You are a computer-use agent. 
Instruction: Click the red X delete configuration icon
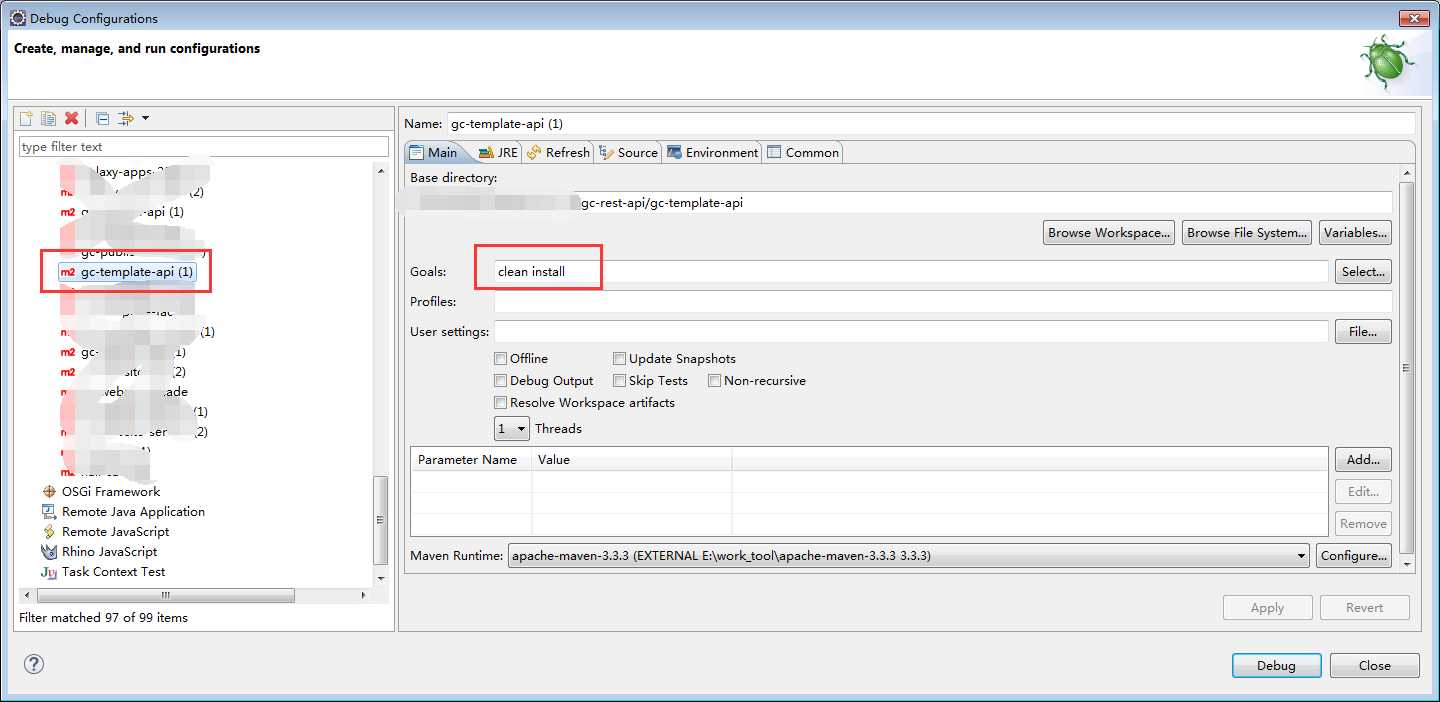click(71, 118)
